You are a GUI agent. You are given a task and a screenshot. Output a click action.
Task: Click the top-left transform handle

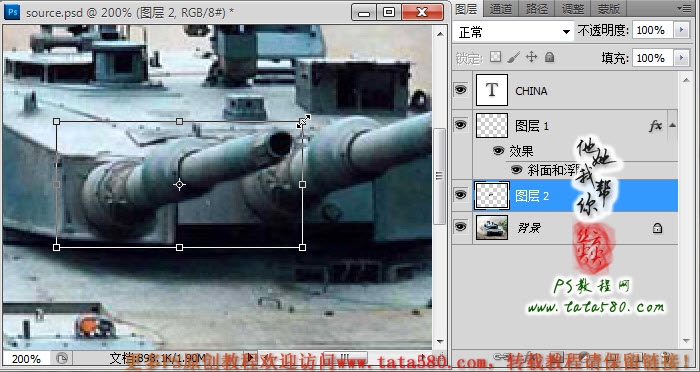pos(56,121)
